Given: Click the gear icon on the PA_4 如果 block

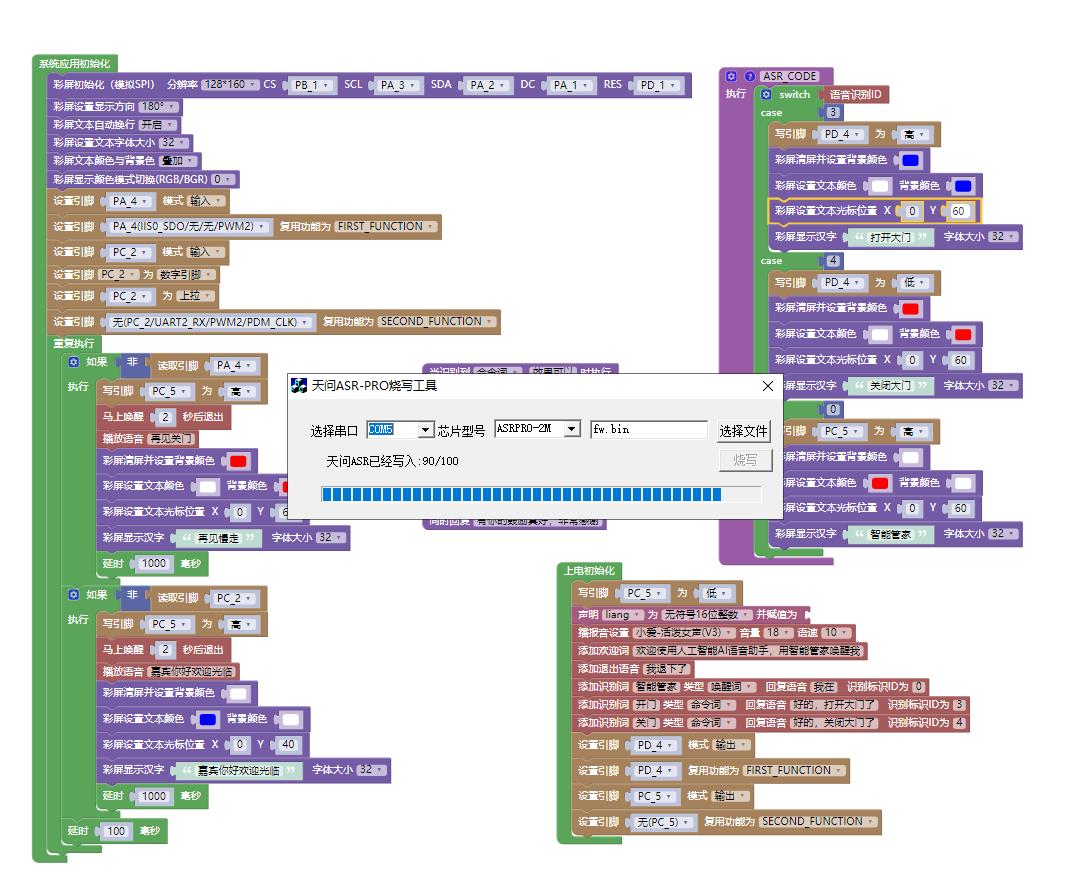Looking at the screenshot, I should pyautogui.click(x=73, y=362).
